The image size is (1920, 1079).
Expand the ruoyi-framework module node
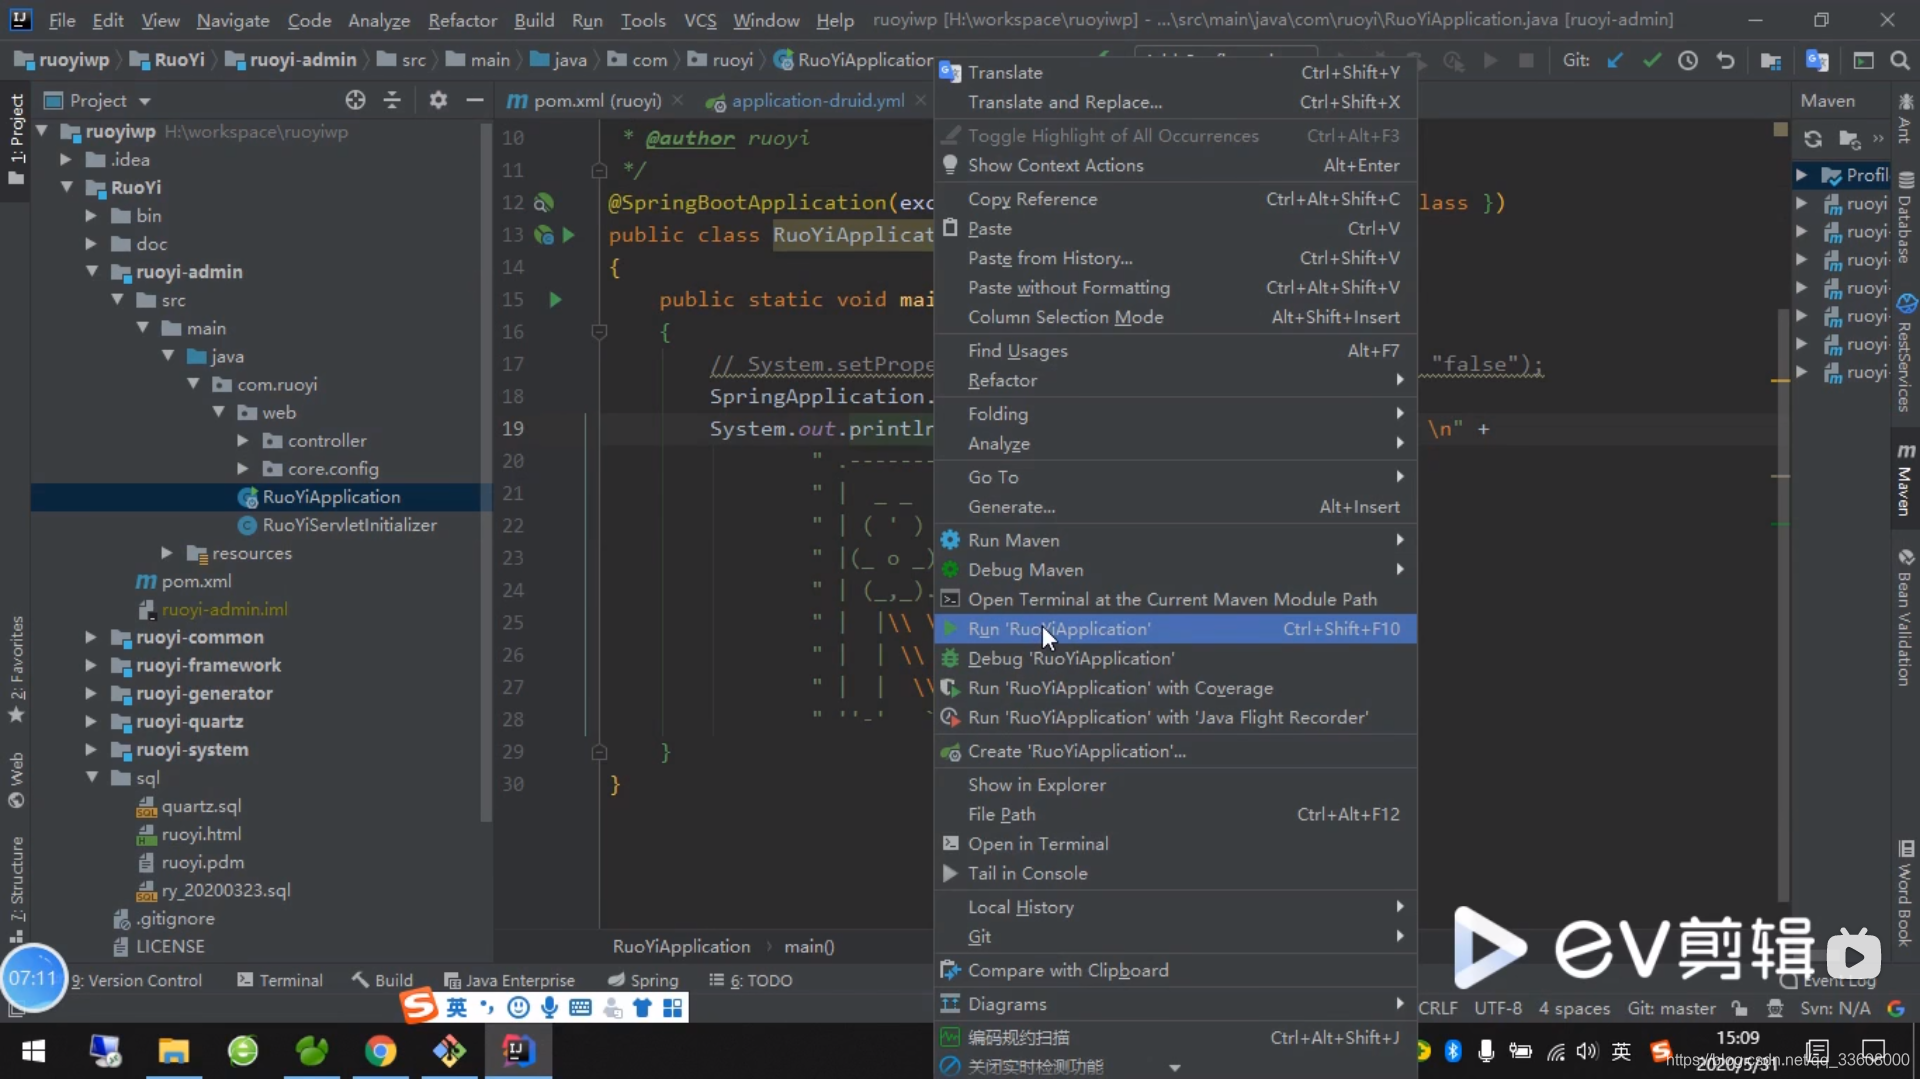[91, 665]
